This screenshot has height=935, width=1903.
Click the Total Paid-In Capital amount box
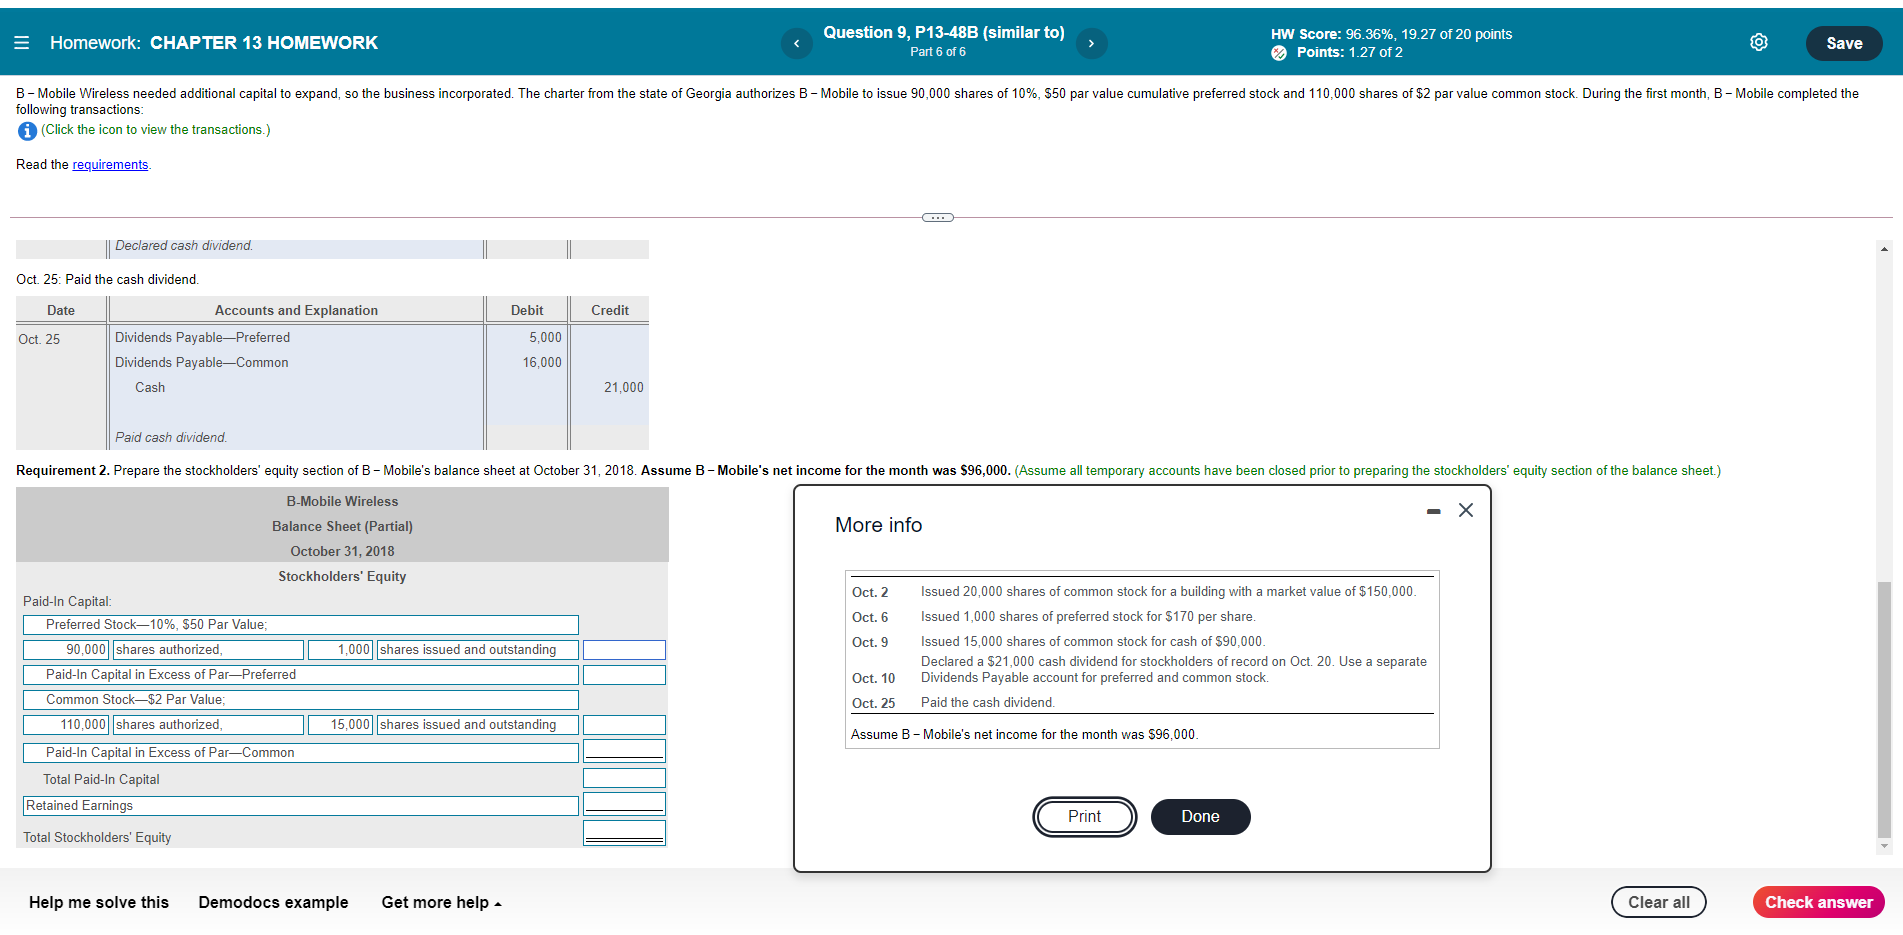pyautogui.click(x=624, y=778)
